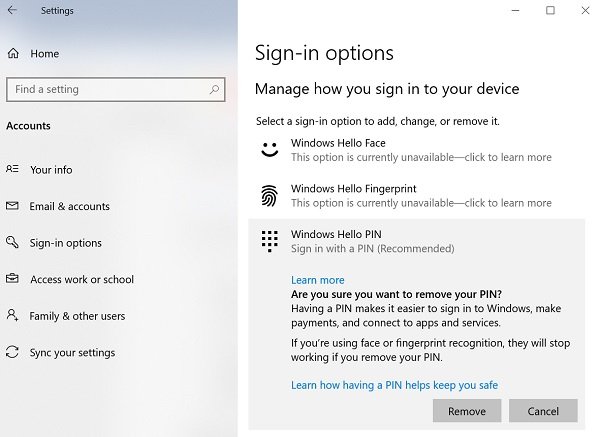Screen dimensions: 600x437
Task: Click the Windows Hello Face smiley icon
Action: (x=268, y=150)
